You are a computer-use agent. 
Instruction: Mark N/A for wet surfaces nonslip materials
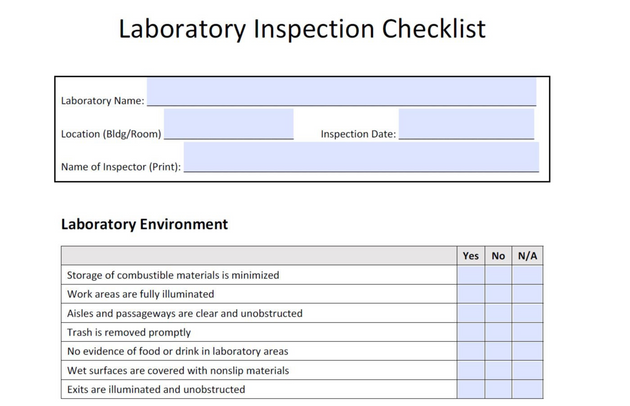(x=528, y=370)
